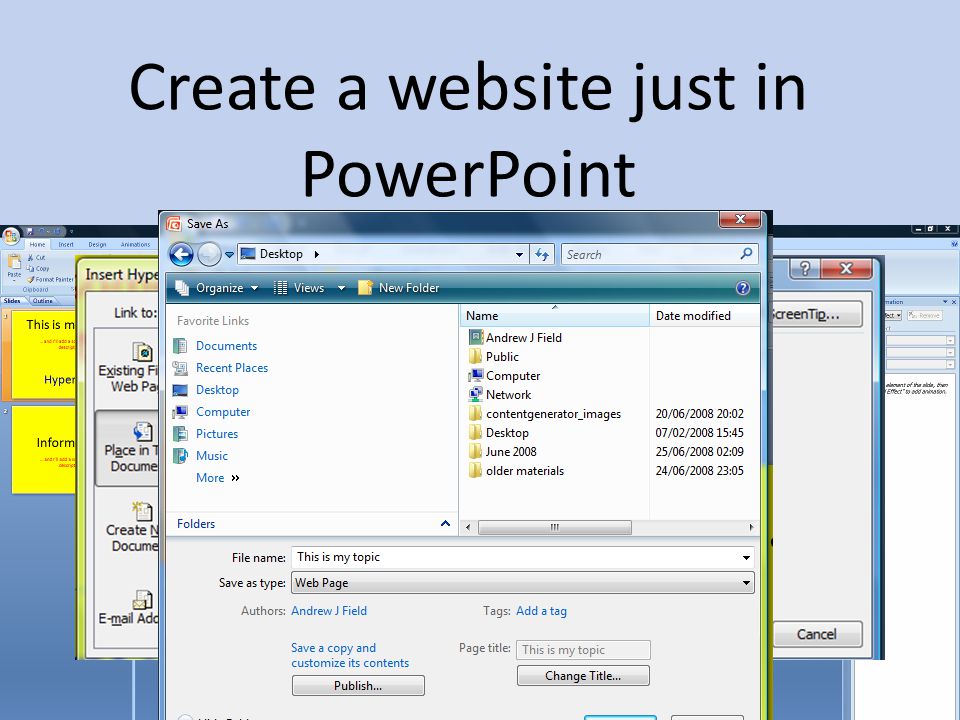The width and height of the screenshot is (960, 720).
Task: Click the blue Help icon in Save As toolbar
Action: (x=743, y=288)
